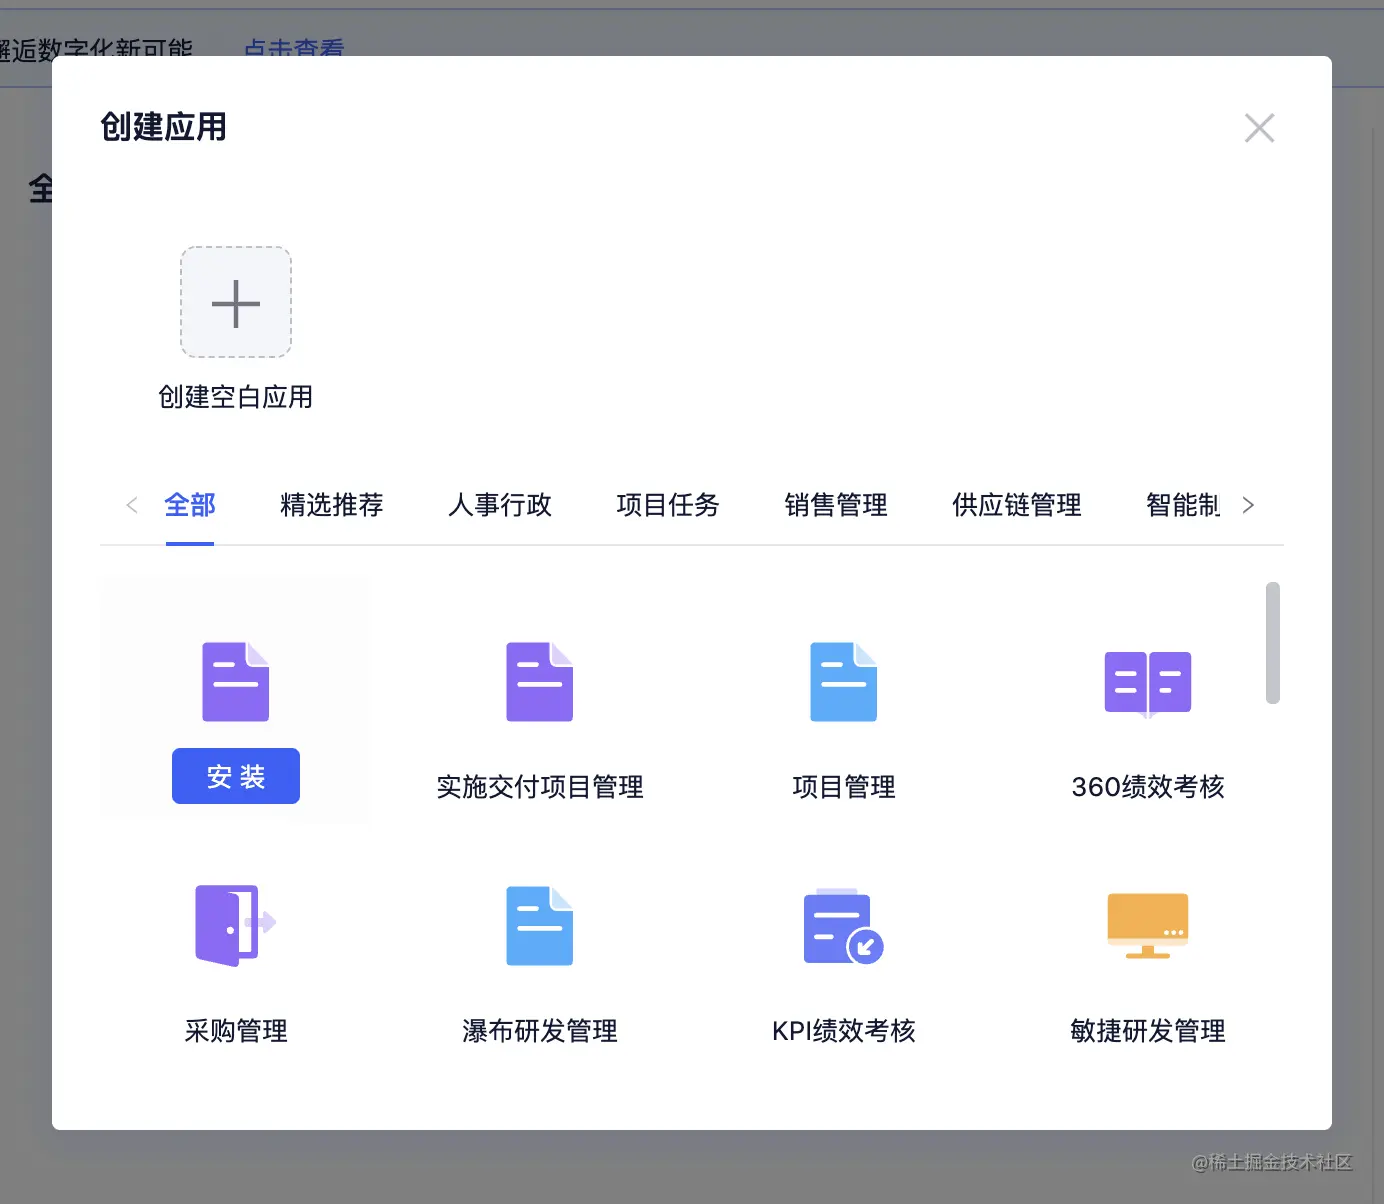Open the 销售管理 tab
Image resolution: width=1384 pixels, height=1204 pixels.
point(836,505)
